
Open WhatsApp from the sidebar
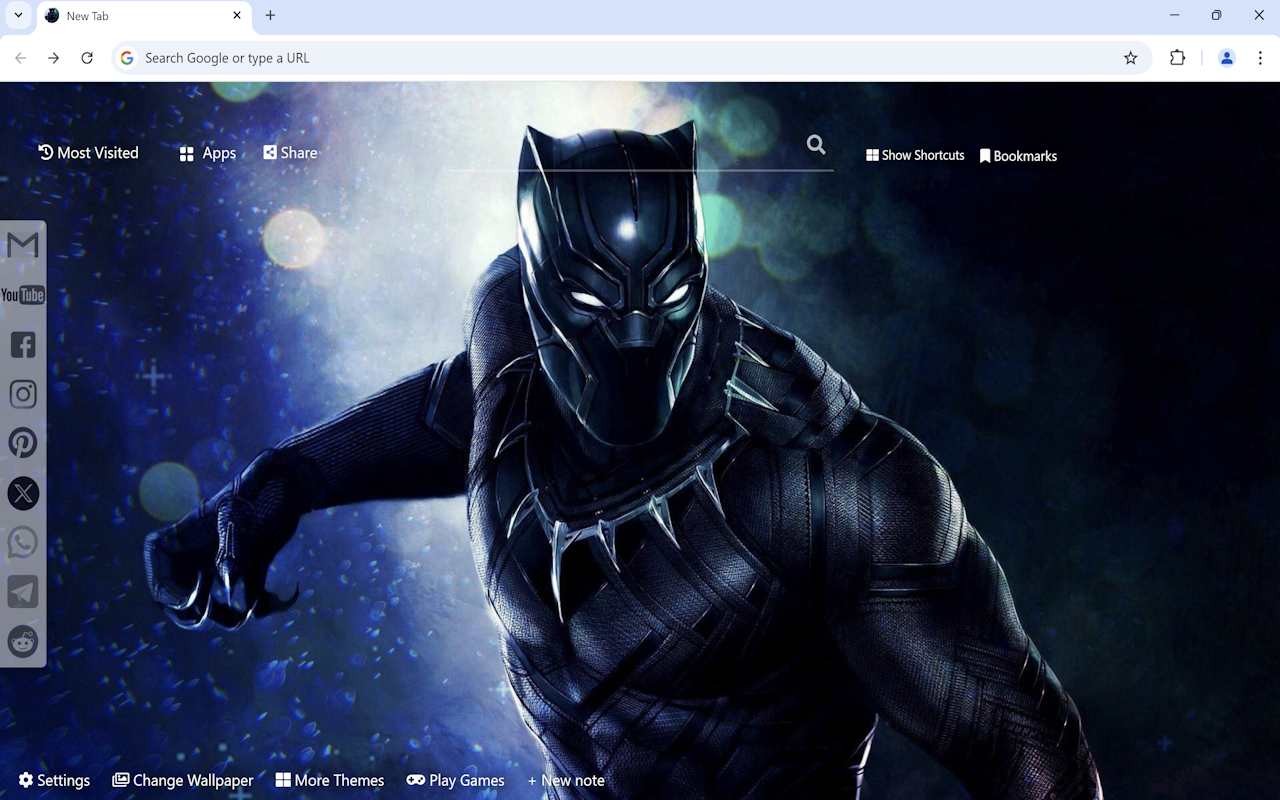pos(22,542)
